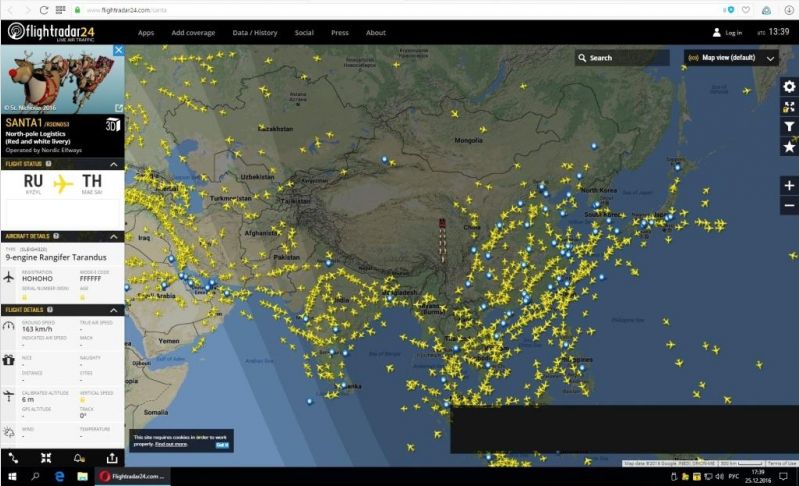
Task: Click Santa reindeer photo thumbnail
Action: click(x=62, y=79)
